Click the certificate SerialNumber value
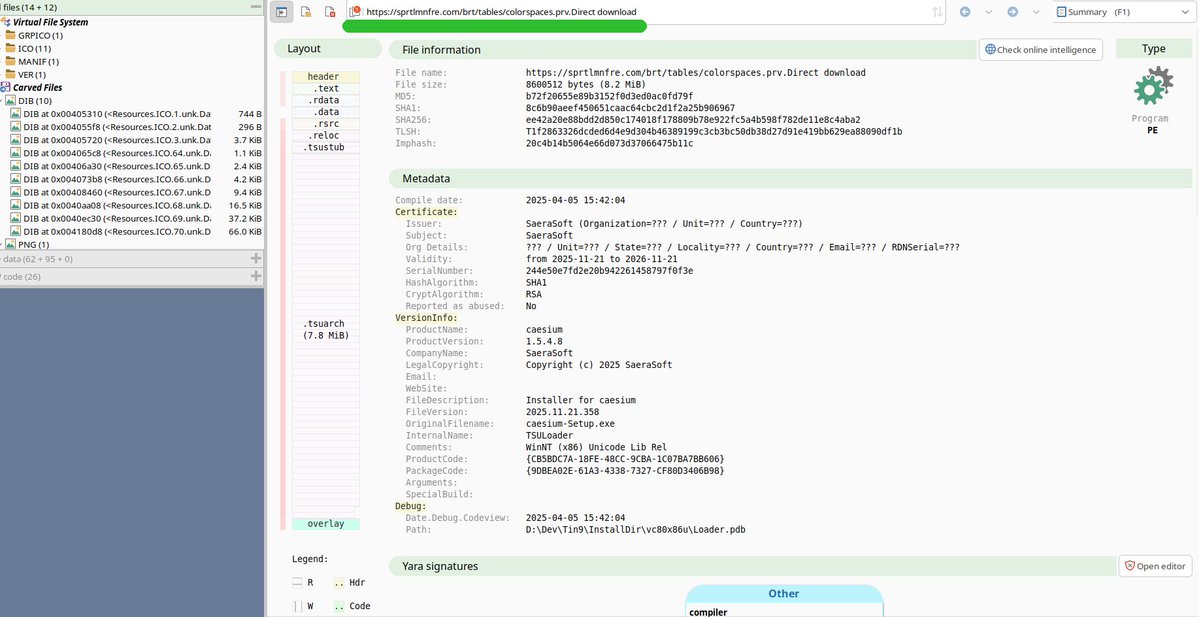 pyautogui.click(x=609, y=271)
